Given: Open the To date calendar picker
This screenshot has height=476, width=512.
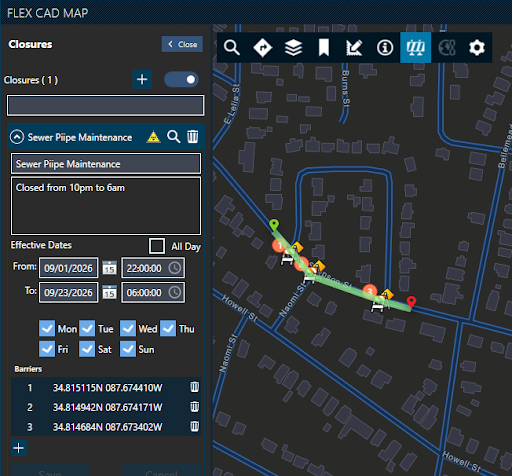Looking at the screenshot, I should click(x=109, y=292).
